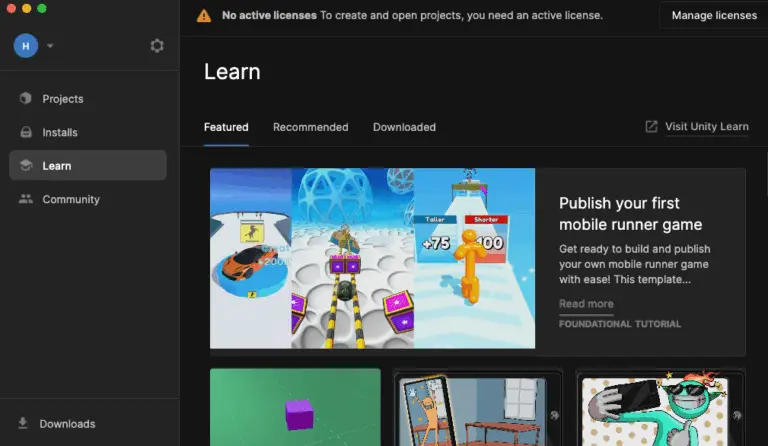Click the Community people icon
The width and height of the screenshot is (768, 446).
26,199
